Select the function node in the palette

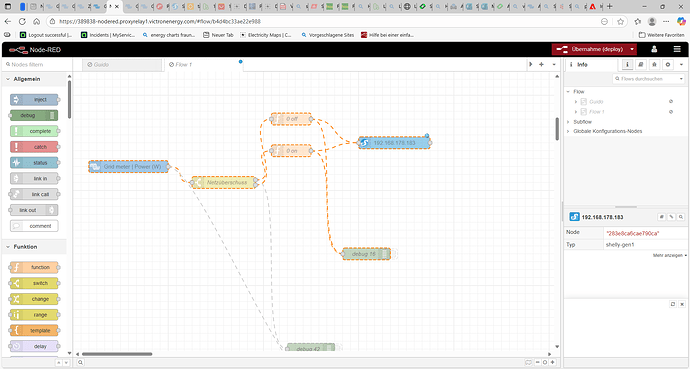pos(34,267)
